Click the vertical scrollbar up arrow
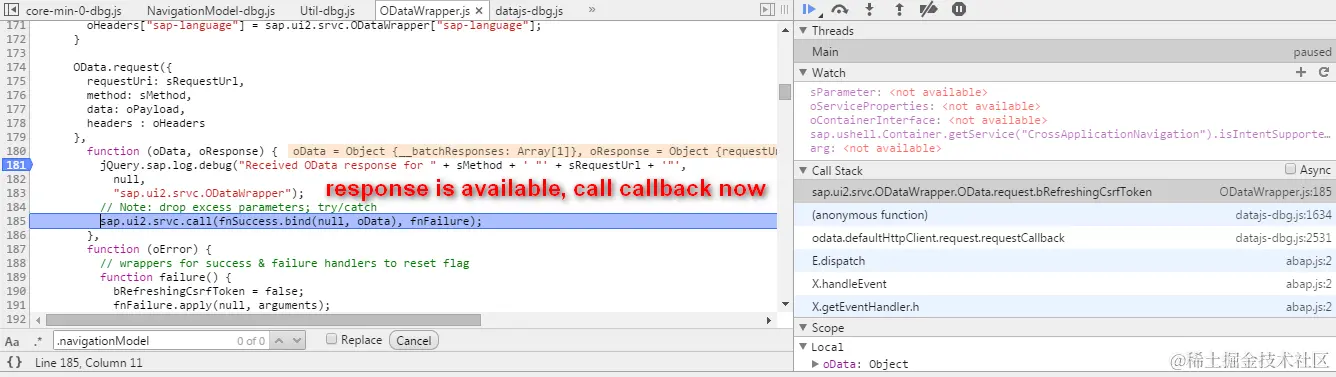Viewport: 1336px width, 377px height. pyautogui.click(x=785, y=27)
